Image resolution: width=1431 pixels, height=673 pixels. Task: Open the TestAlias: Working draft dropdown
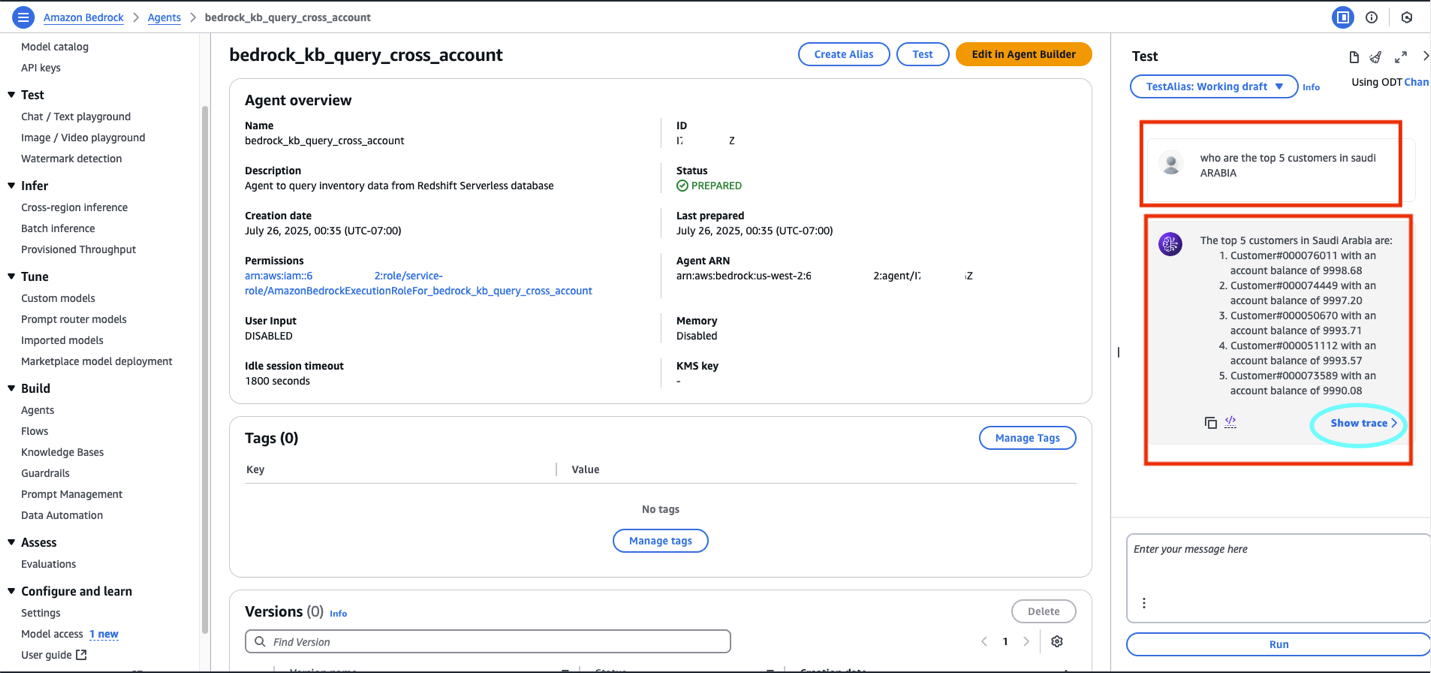[x=1214, y=87]
